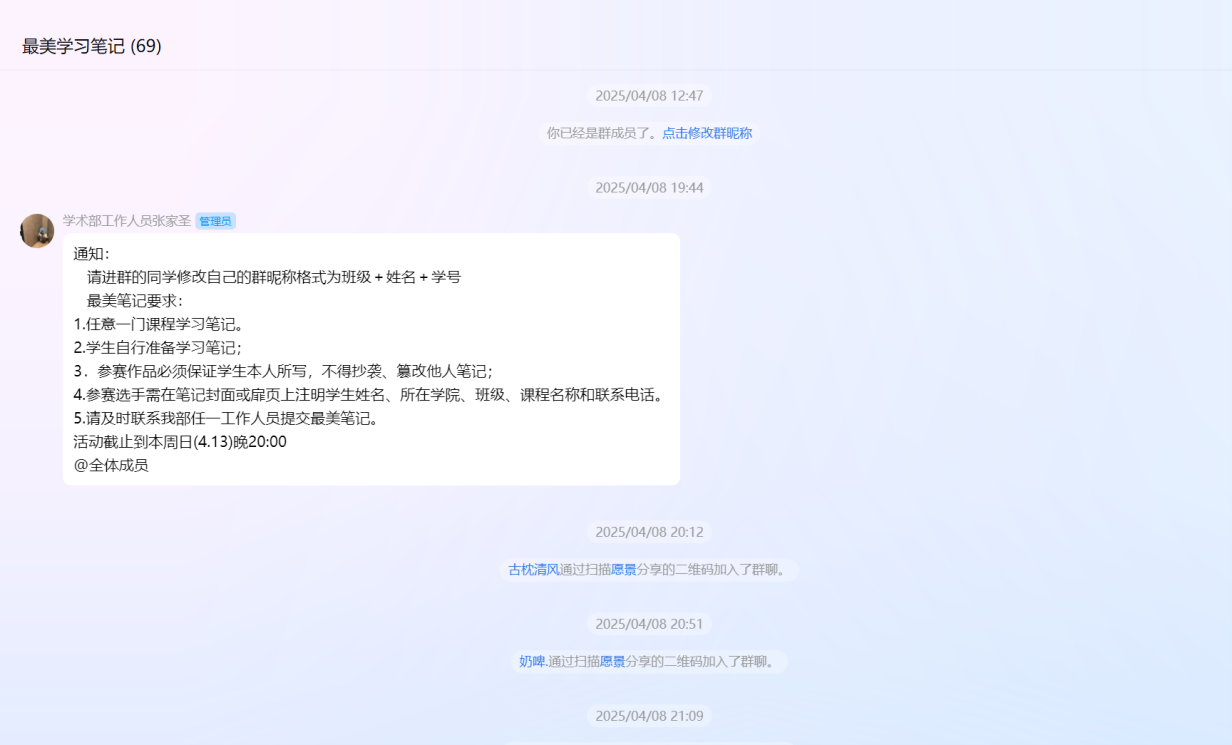Click rule 1 任意一门课程学习笔记

point(159,324)
